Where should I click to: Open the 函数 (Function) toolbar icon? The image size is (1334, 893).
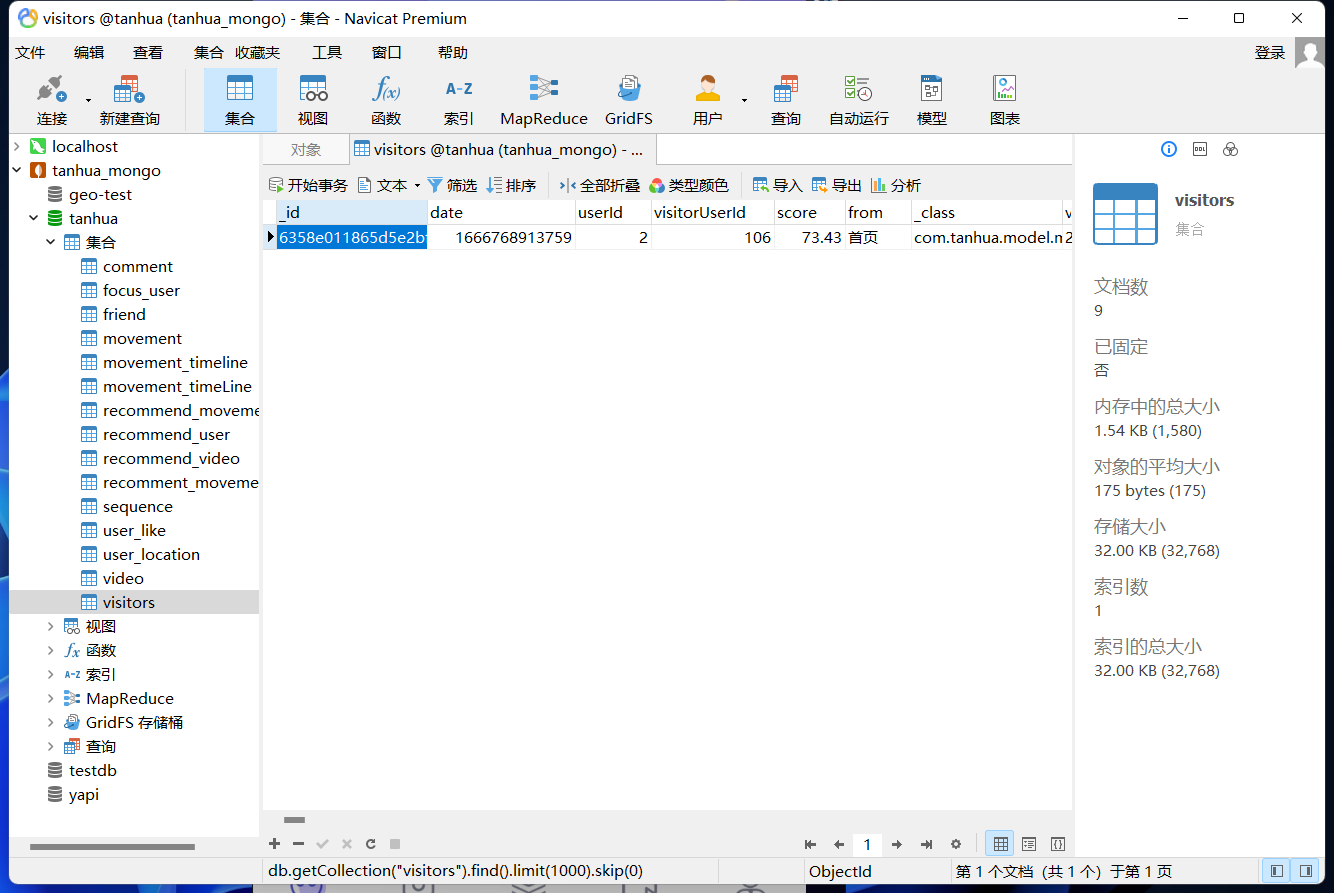click(x=386, y=100)
